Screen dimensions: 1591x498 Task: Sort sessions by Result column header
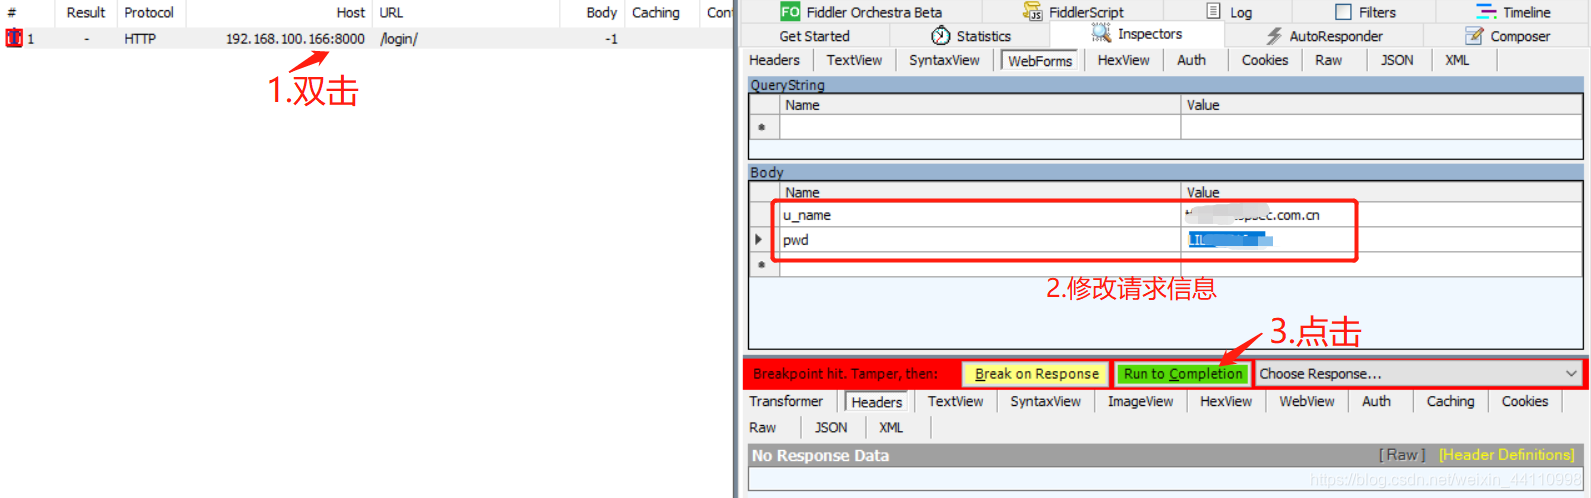(x=86, y=12)
